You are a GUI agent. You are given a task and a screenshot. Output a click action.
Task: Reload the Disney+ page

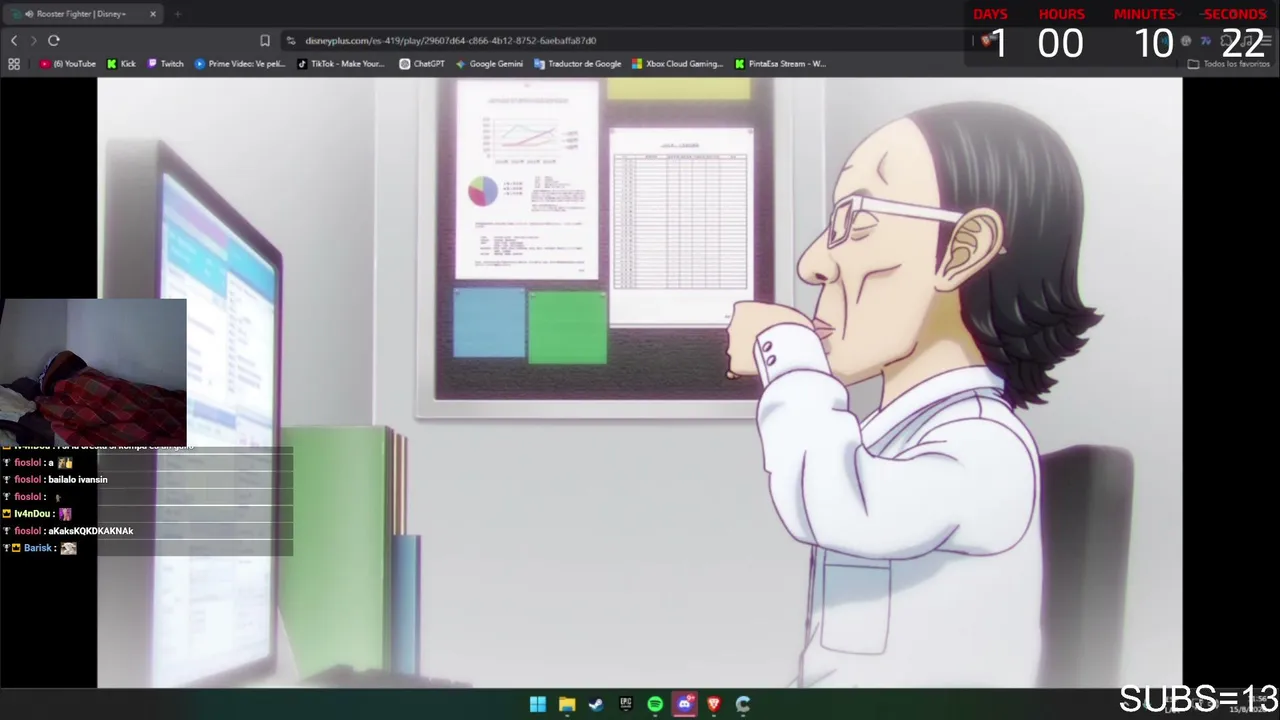point(54,40)
